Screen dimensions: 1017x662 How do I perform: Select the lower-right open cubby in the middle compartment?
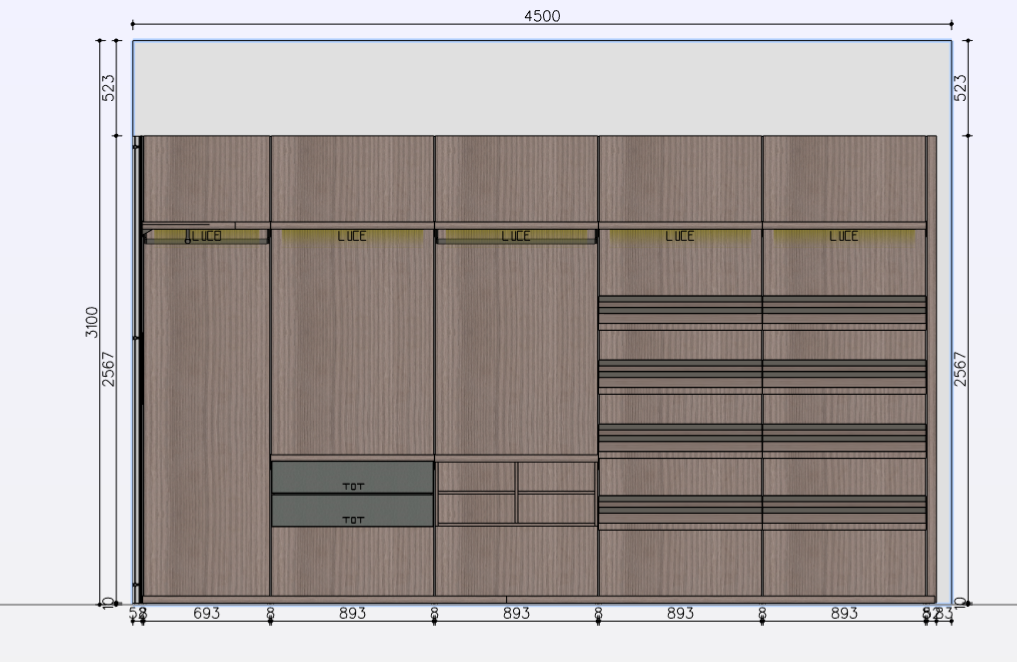point(556,509)
